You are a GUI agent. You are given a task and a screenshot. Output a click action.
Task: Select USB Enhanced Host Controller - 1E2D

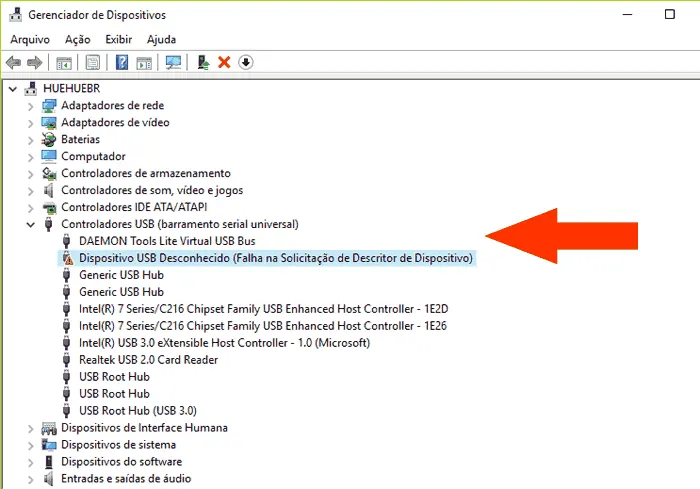(263, 309)
